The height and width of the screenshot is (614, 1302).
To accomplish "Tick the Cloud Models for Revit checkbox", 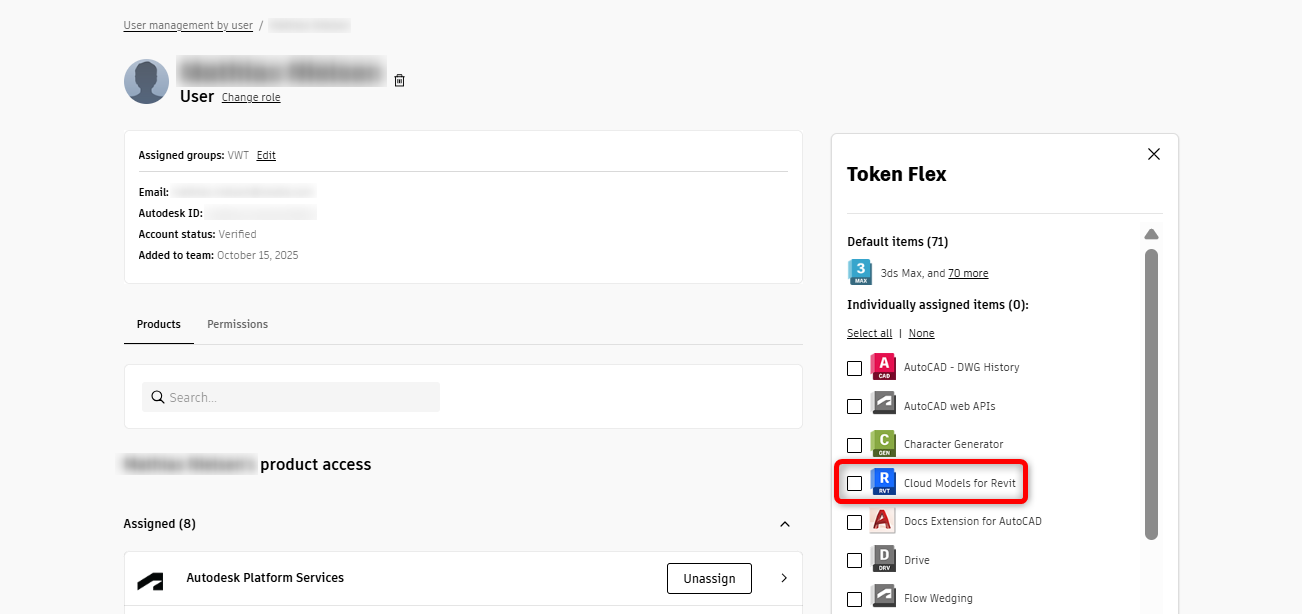I will [854, 483].
